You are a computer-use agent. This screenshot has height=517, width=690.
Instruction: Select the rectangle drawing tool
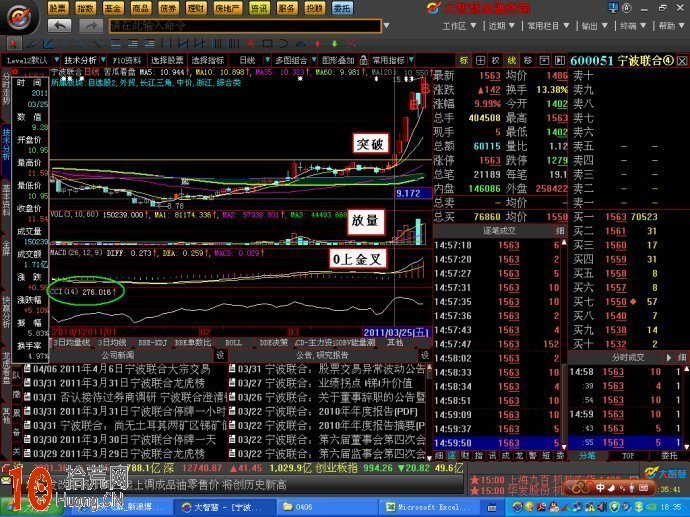tap(267, 44)
